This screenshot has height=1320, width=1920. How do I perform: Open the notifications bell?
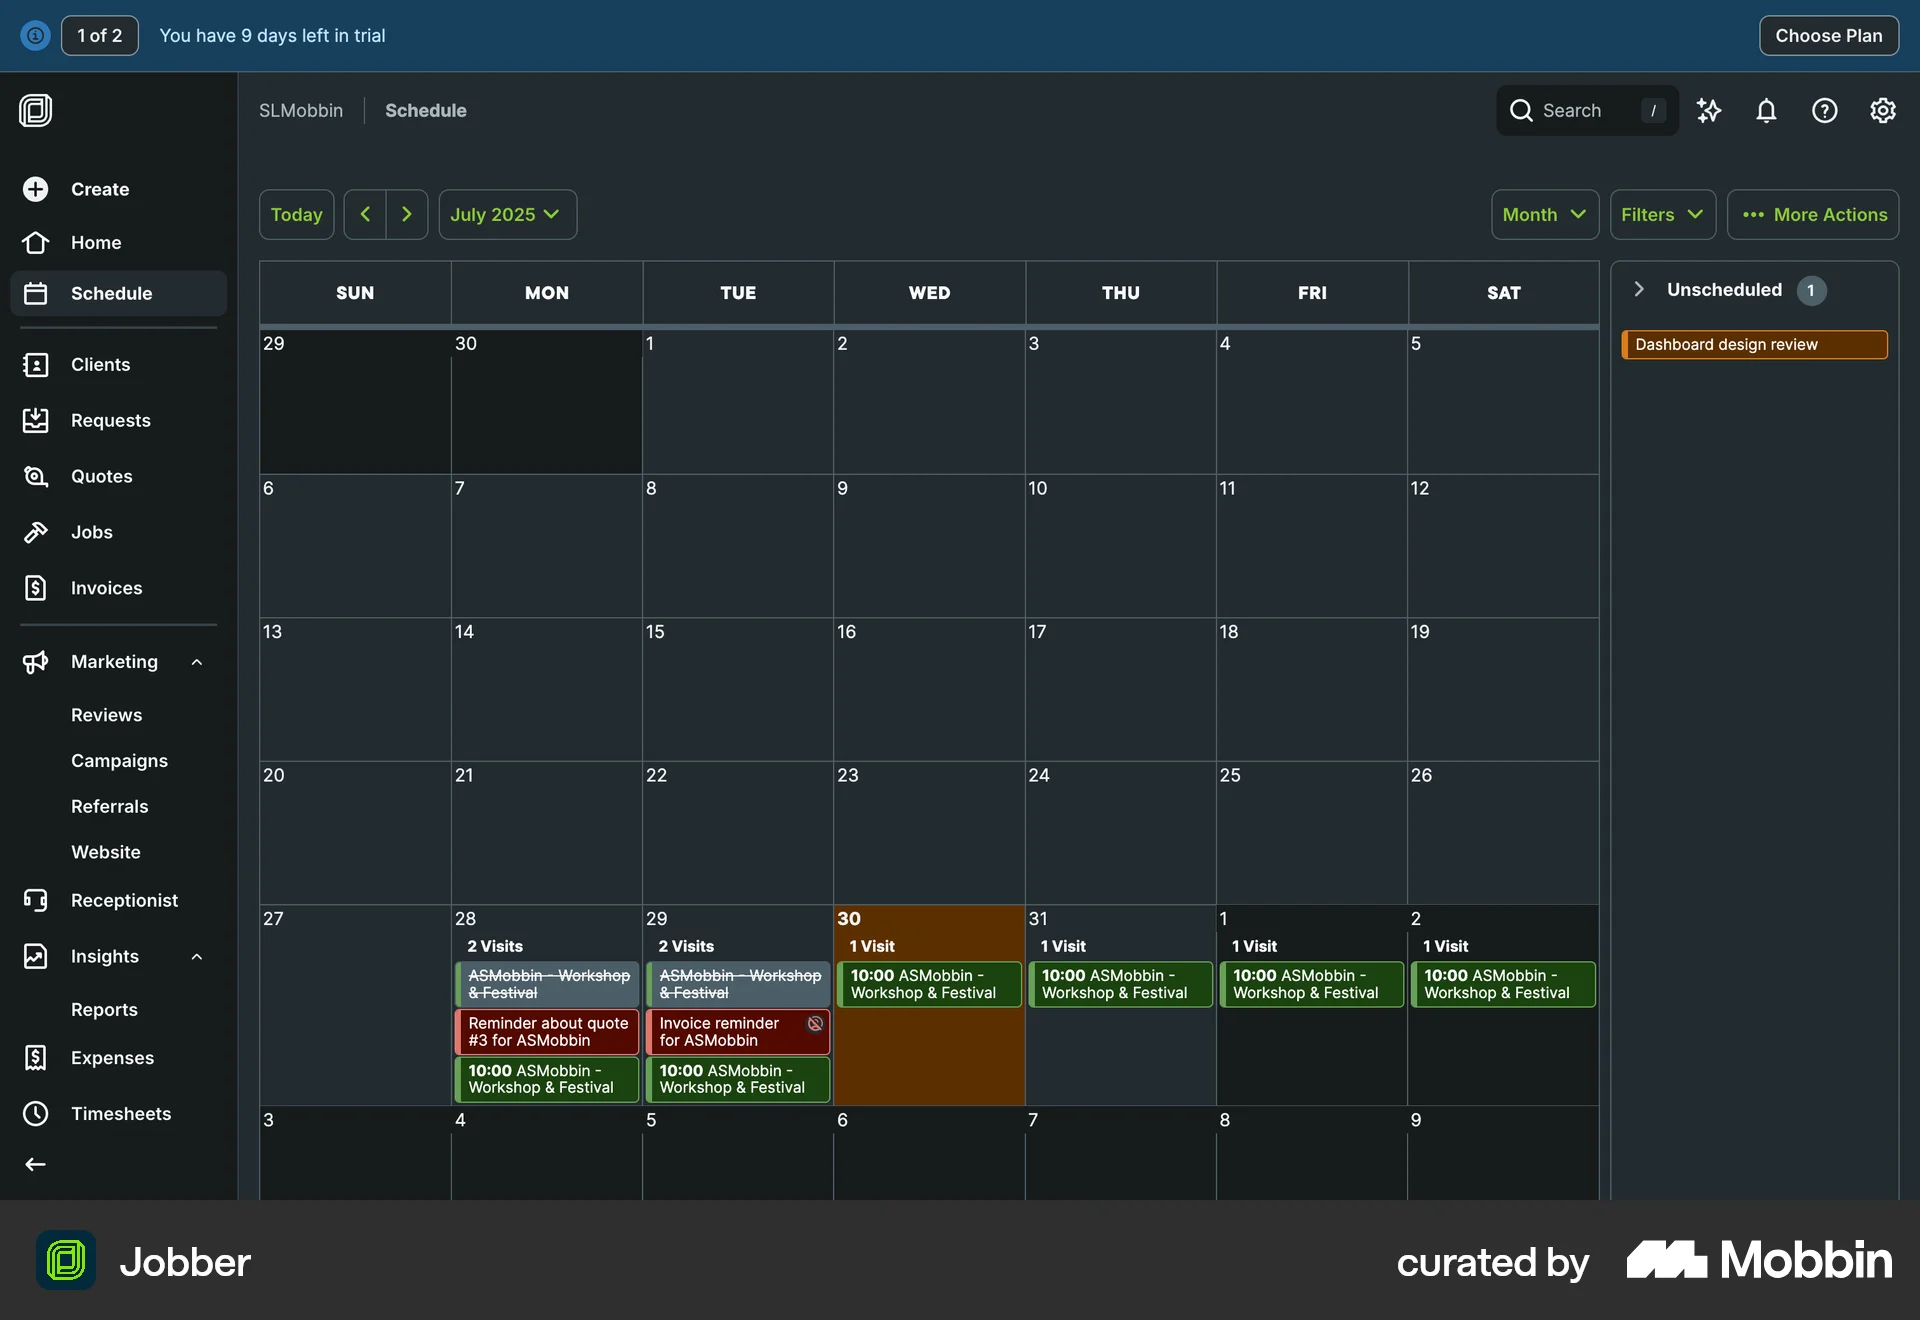coord(1766,110)
